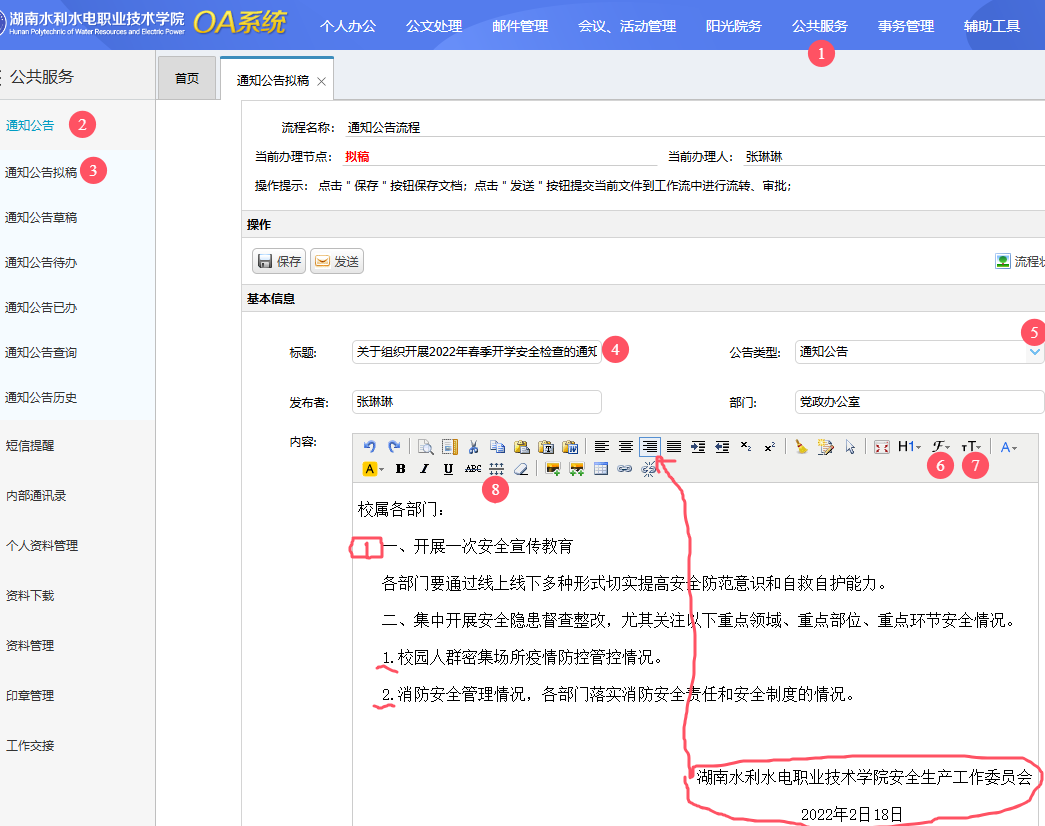Open the preview magnifier icon
Image resolution: width=1045 pixels, height=826 pixels.
tap(425, 447)
